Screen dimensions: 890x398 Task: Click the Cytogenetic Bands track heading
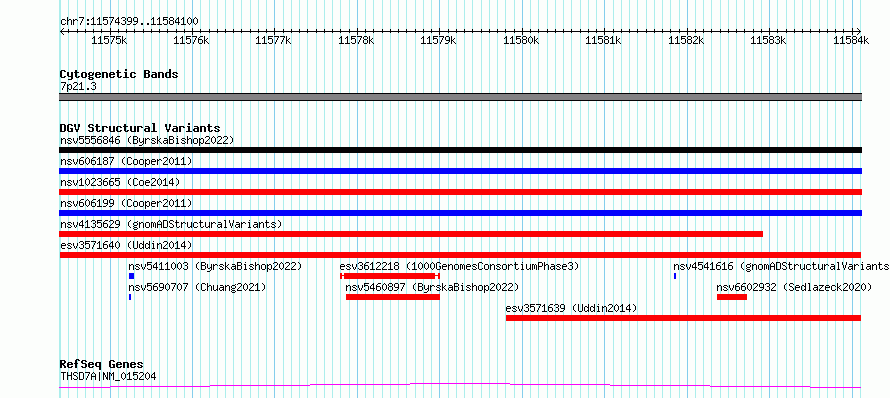click(119, 74)
